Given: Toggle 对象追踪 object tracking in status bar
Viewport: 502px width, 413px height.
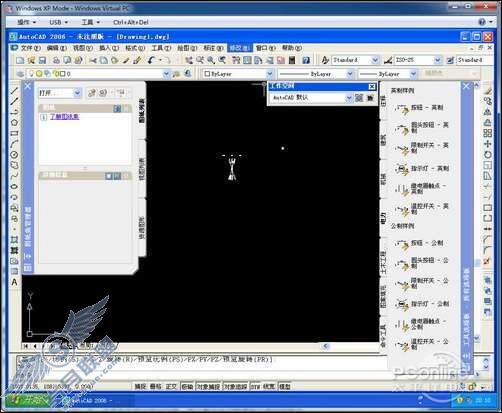Looking at the screenshot, I should [235, 387].
